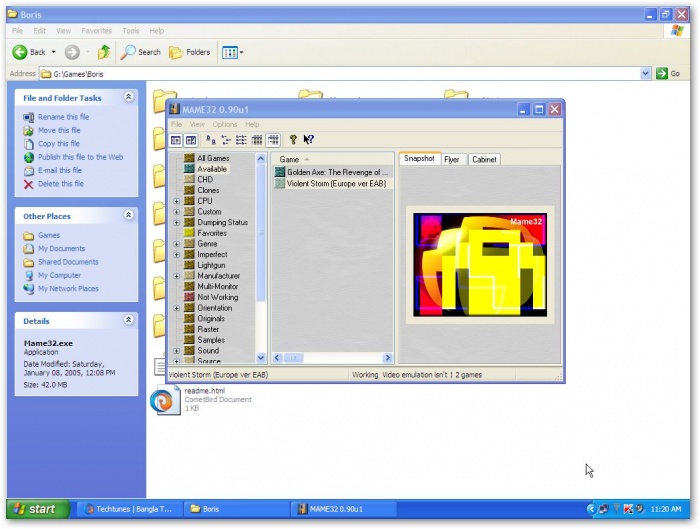Expand the Imperfect tree node

point(177,255)
